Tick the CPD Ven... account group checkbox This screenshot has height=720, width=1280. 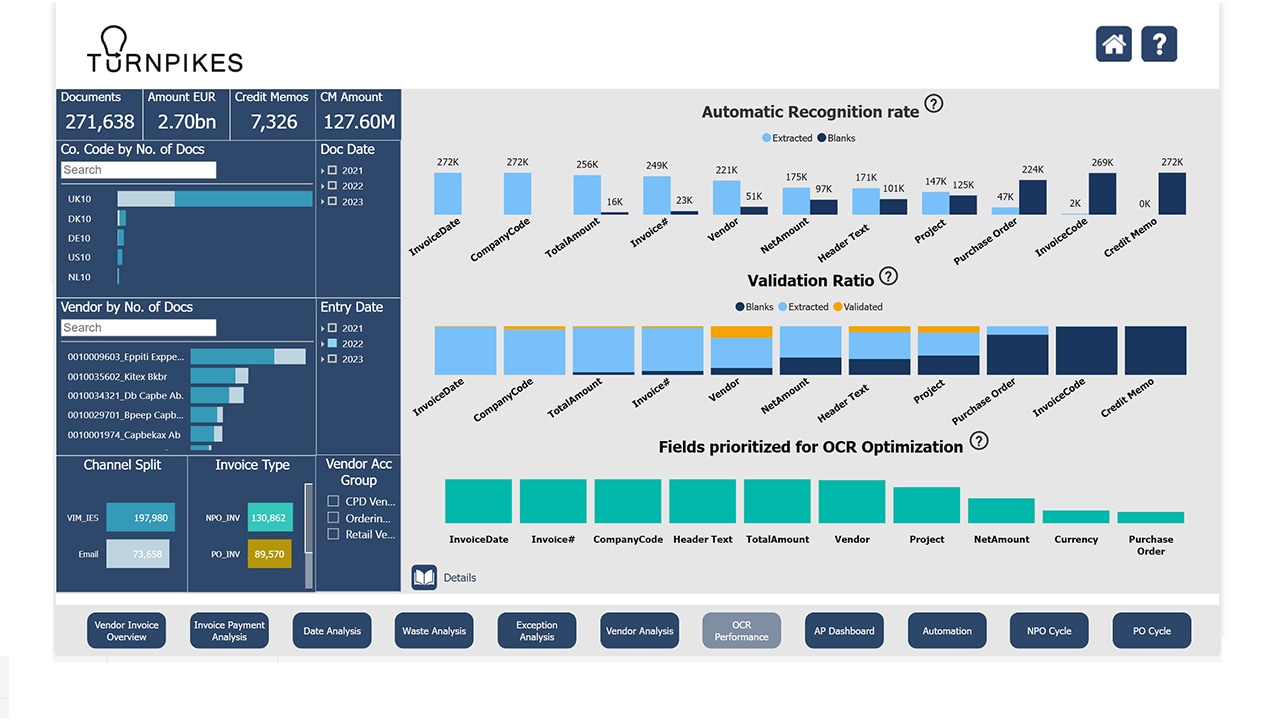(334, 501)
